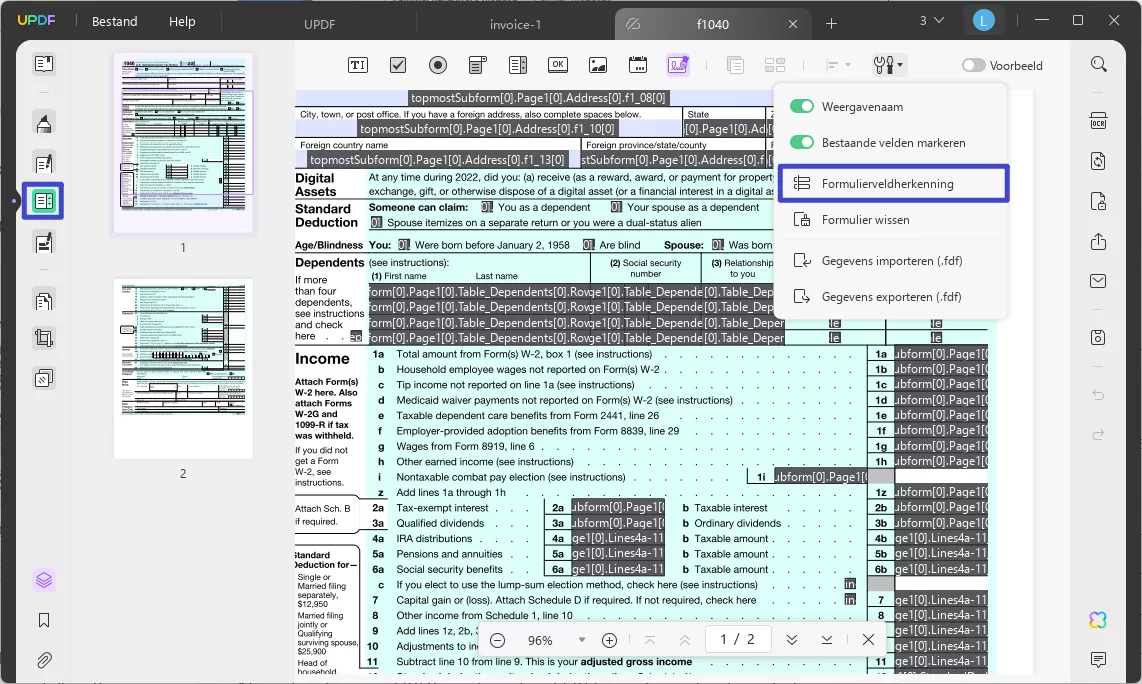
Task: Click the page number field 1 / 2
Action: pyautogui.click(x=738, y=640)
